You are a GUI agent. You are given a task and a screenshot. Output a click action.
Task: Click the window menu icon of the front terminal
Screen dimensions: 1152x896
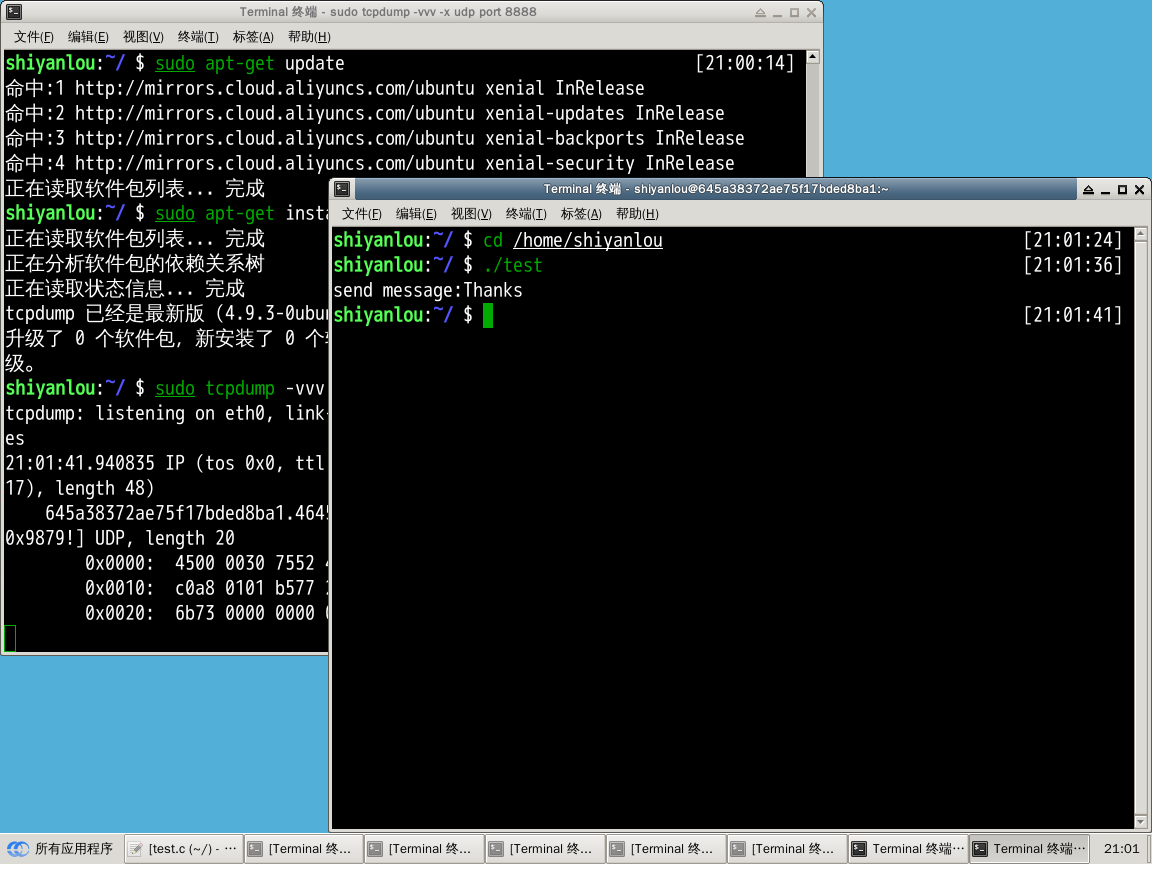click(x=342, y=189)
